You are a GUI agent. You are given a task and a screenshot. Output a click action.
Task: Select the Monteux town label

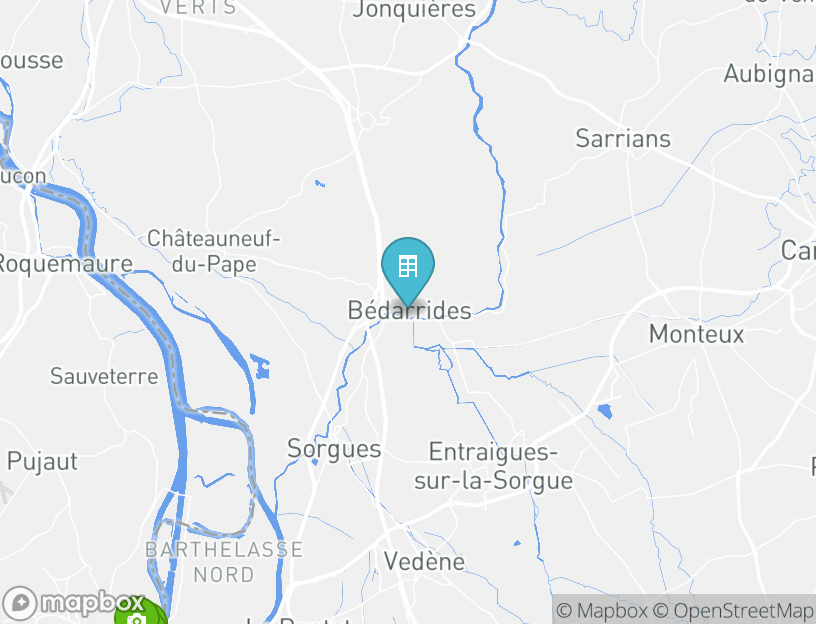click(697, 334)
